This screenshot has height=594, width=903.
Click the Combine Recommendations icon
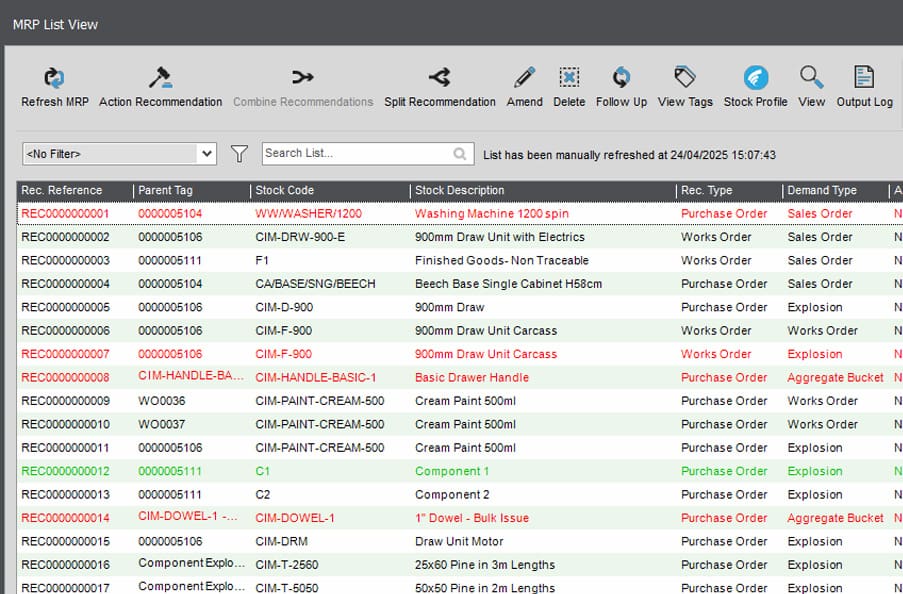(303, 77)
